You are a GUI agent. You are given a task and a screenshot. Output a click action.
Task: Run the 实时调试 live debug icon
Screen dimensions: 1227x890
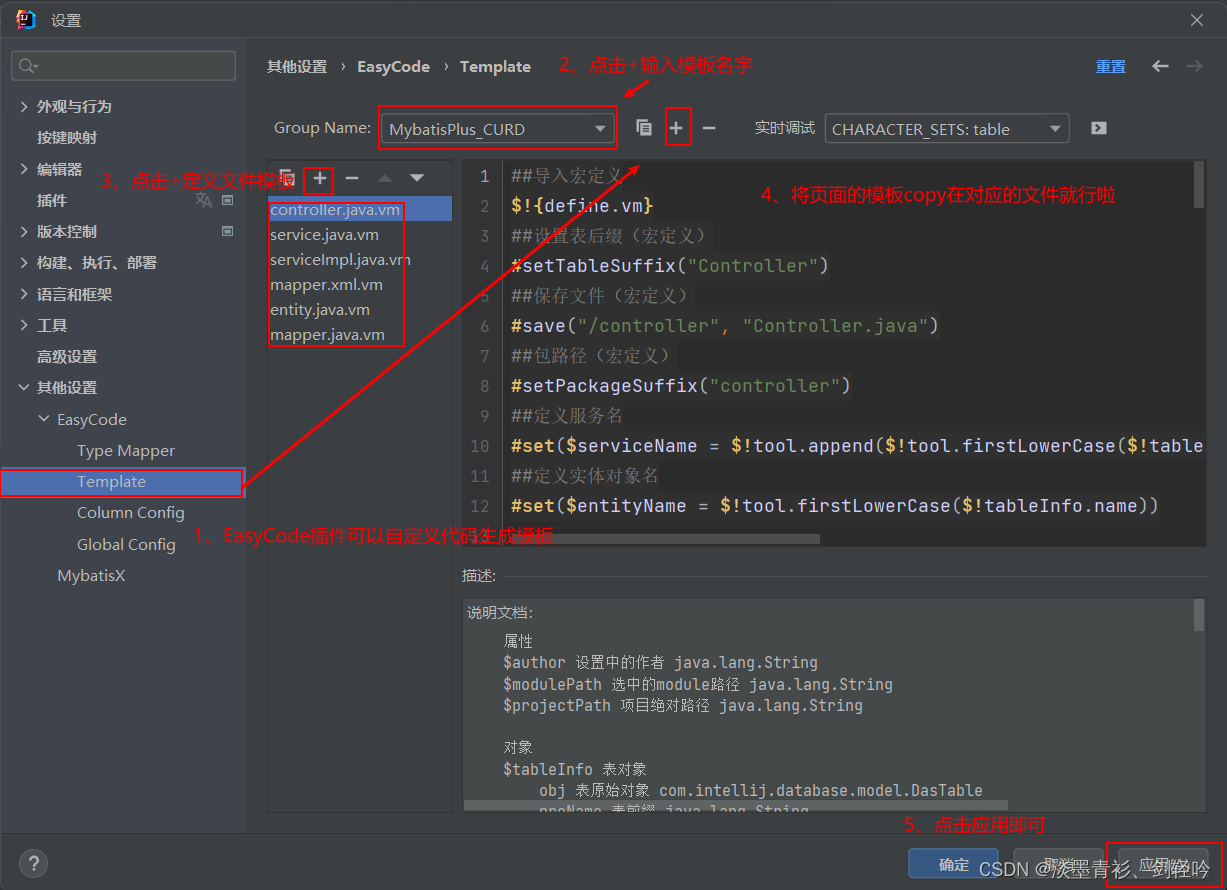(x=1098, y=128)
